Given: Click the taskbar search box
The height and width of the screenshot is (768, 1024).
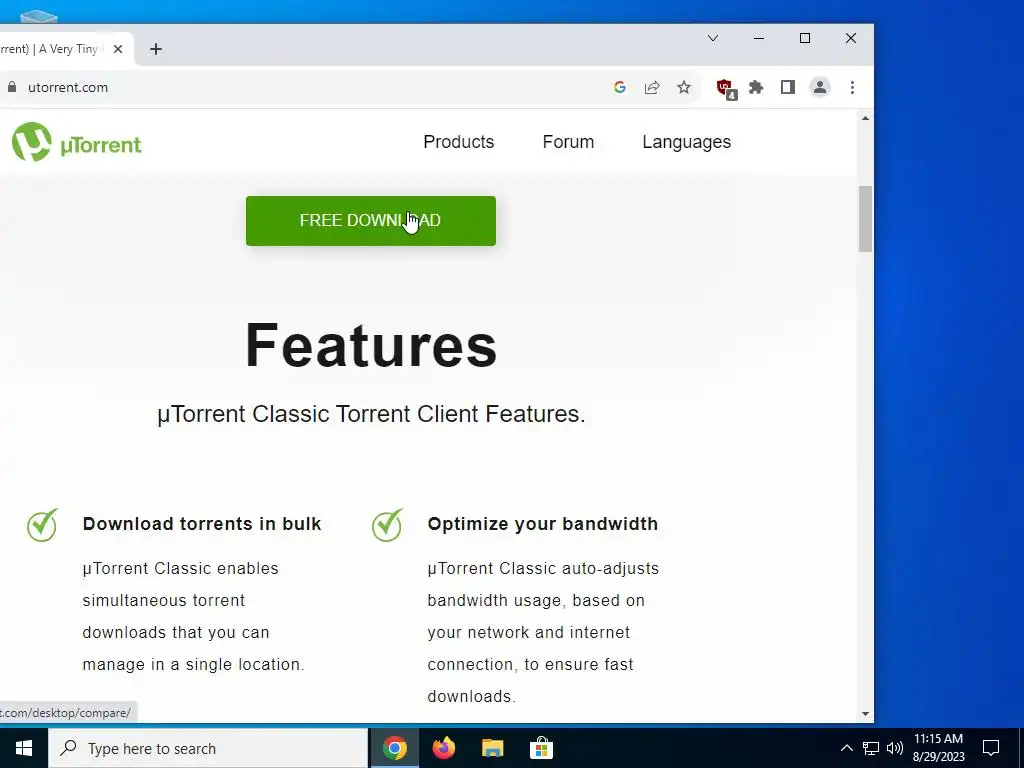Looking at the screenshot, I should [208, 748].
